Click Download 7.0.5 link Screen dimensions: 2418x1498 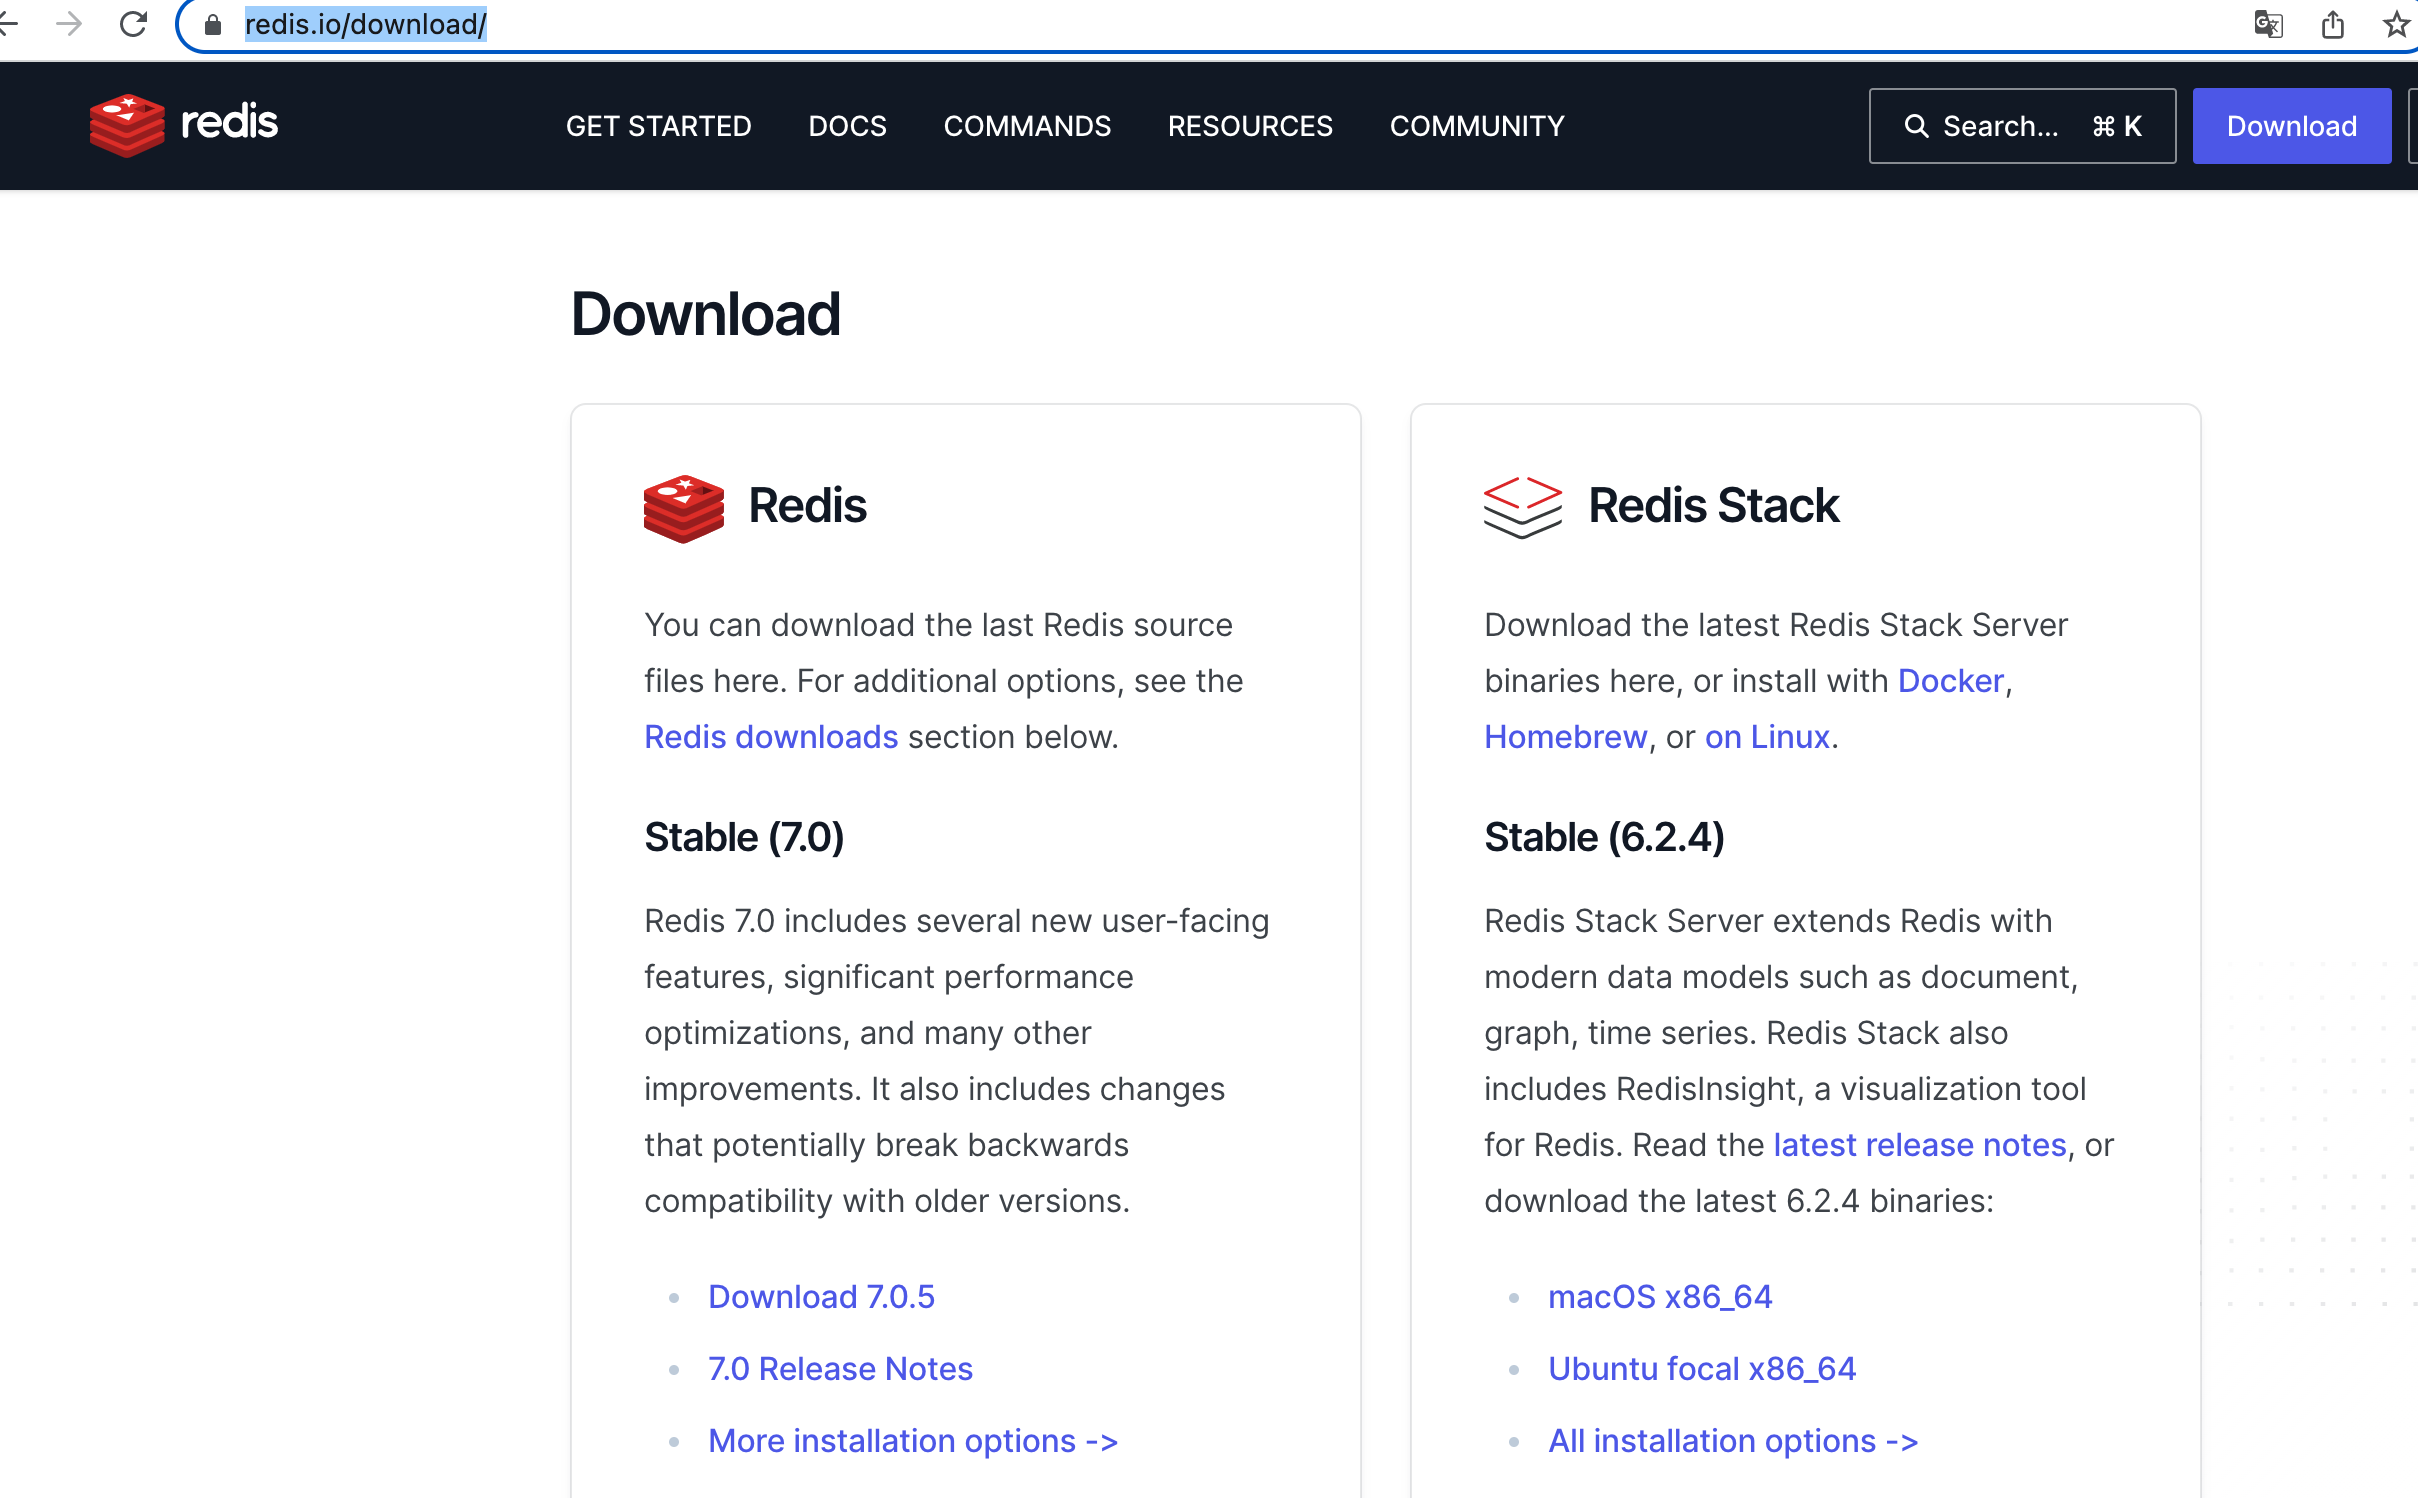point(821,1297)
